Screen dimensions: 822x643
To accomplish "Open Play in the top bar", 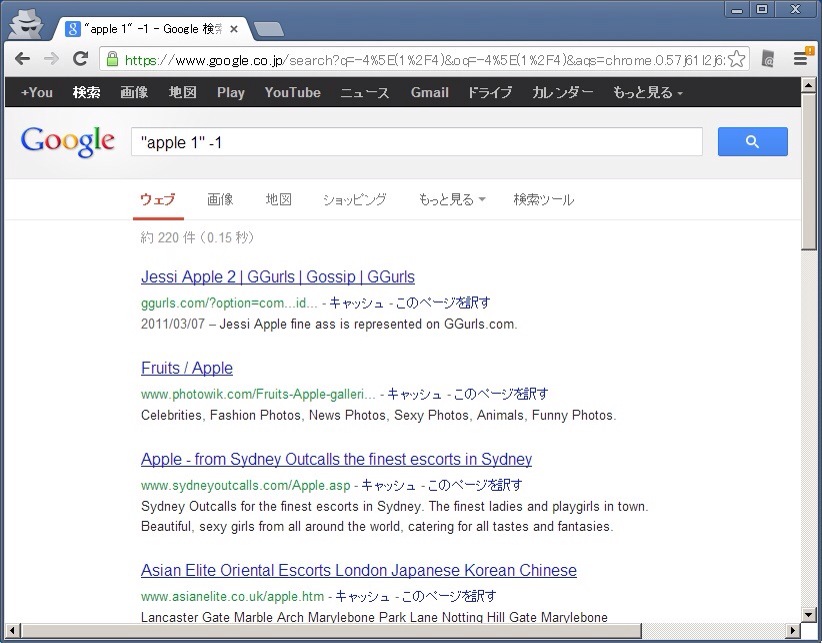I will tap(231, 93).
